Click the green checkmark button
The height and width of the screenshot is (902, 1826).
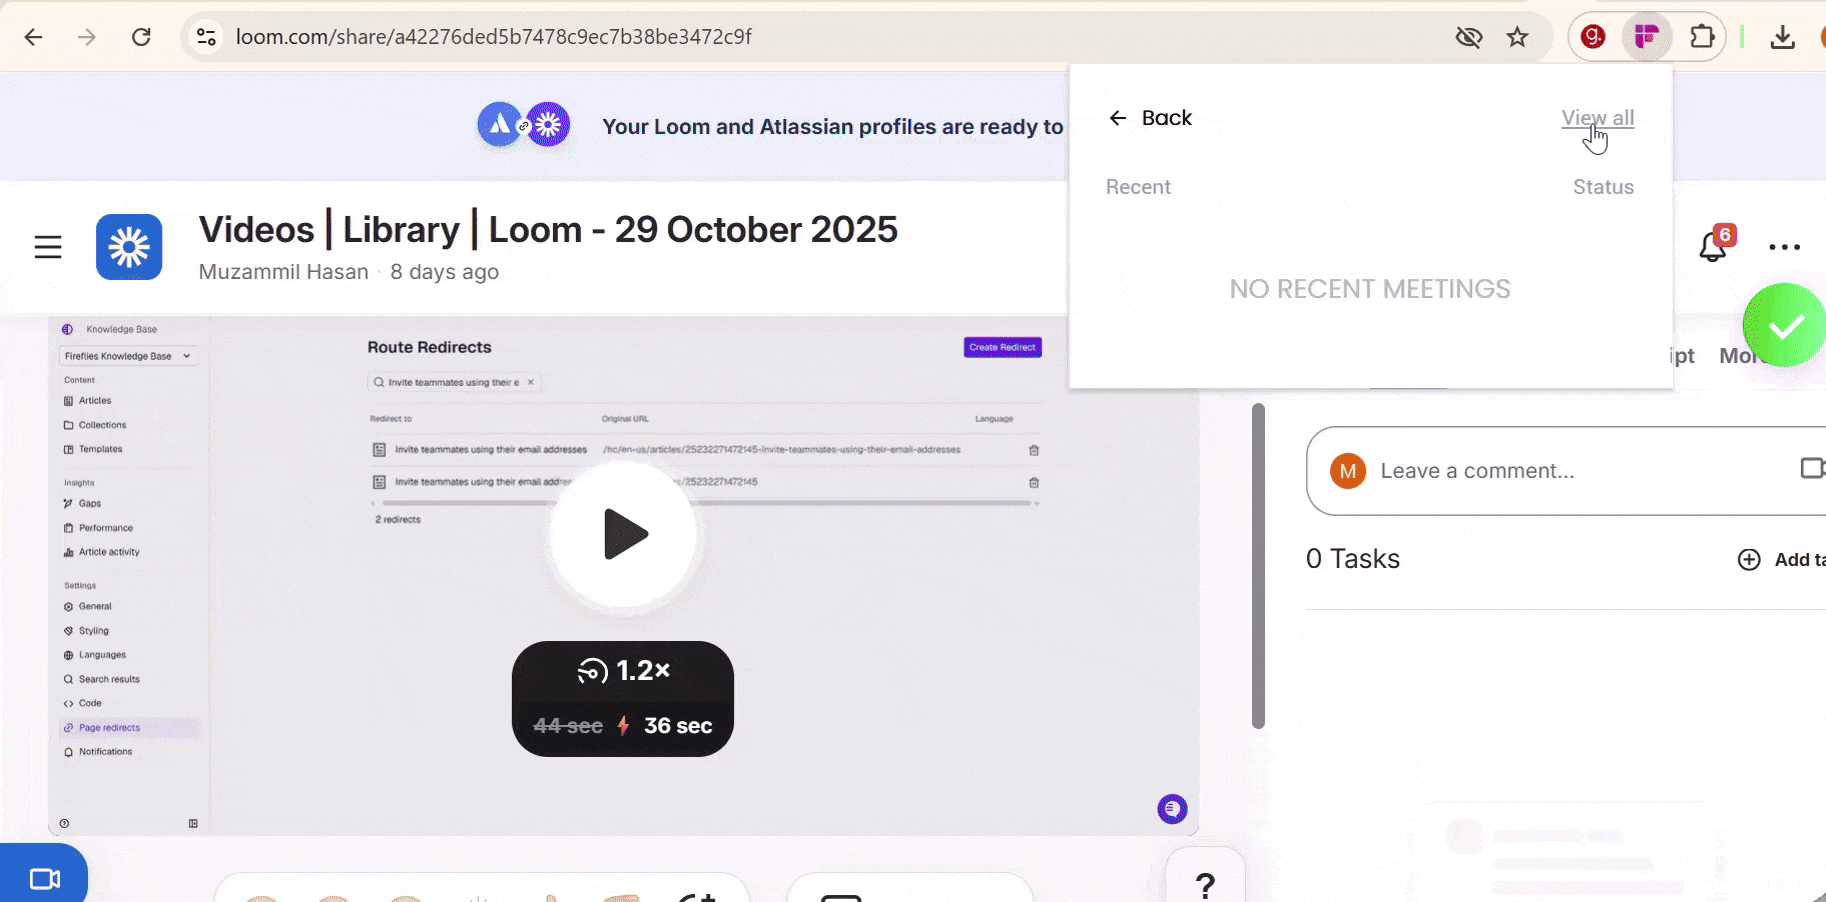click(x=1785, y=325)
